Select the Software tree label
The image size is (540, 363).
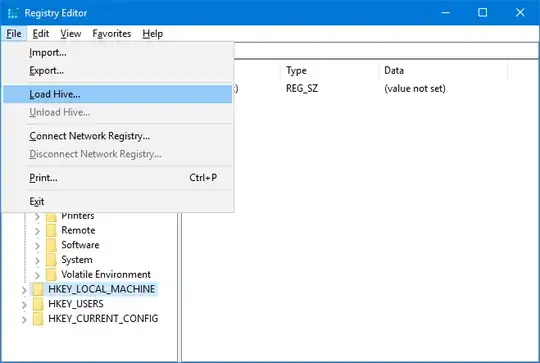80,245
